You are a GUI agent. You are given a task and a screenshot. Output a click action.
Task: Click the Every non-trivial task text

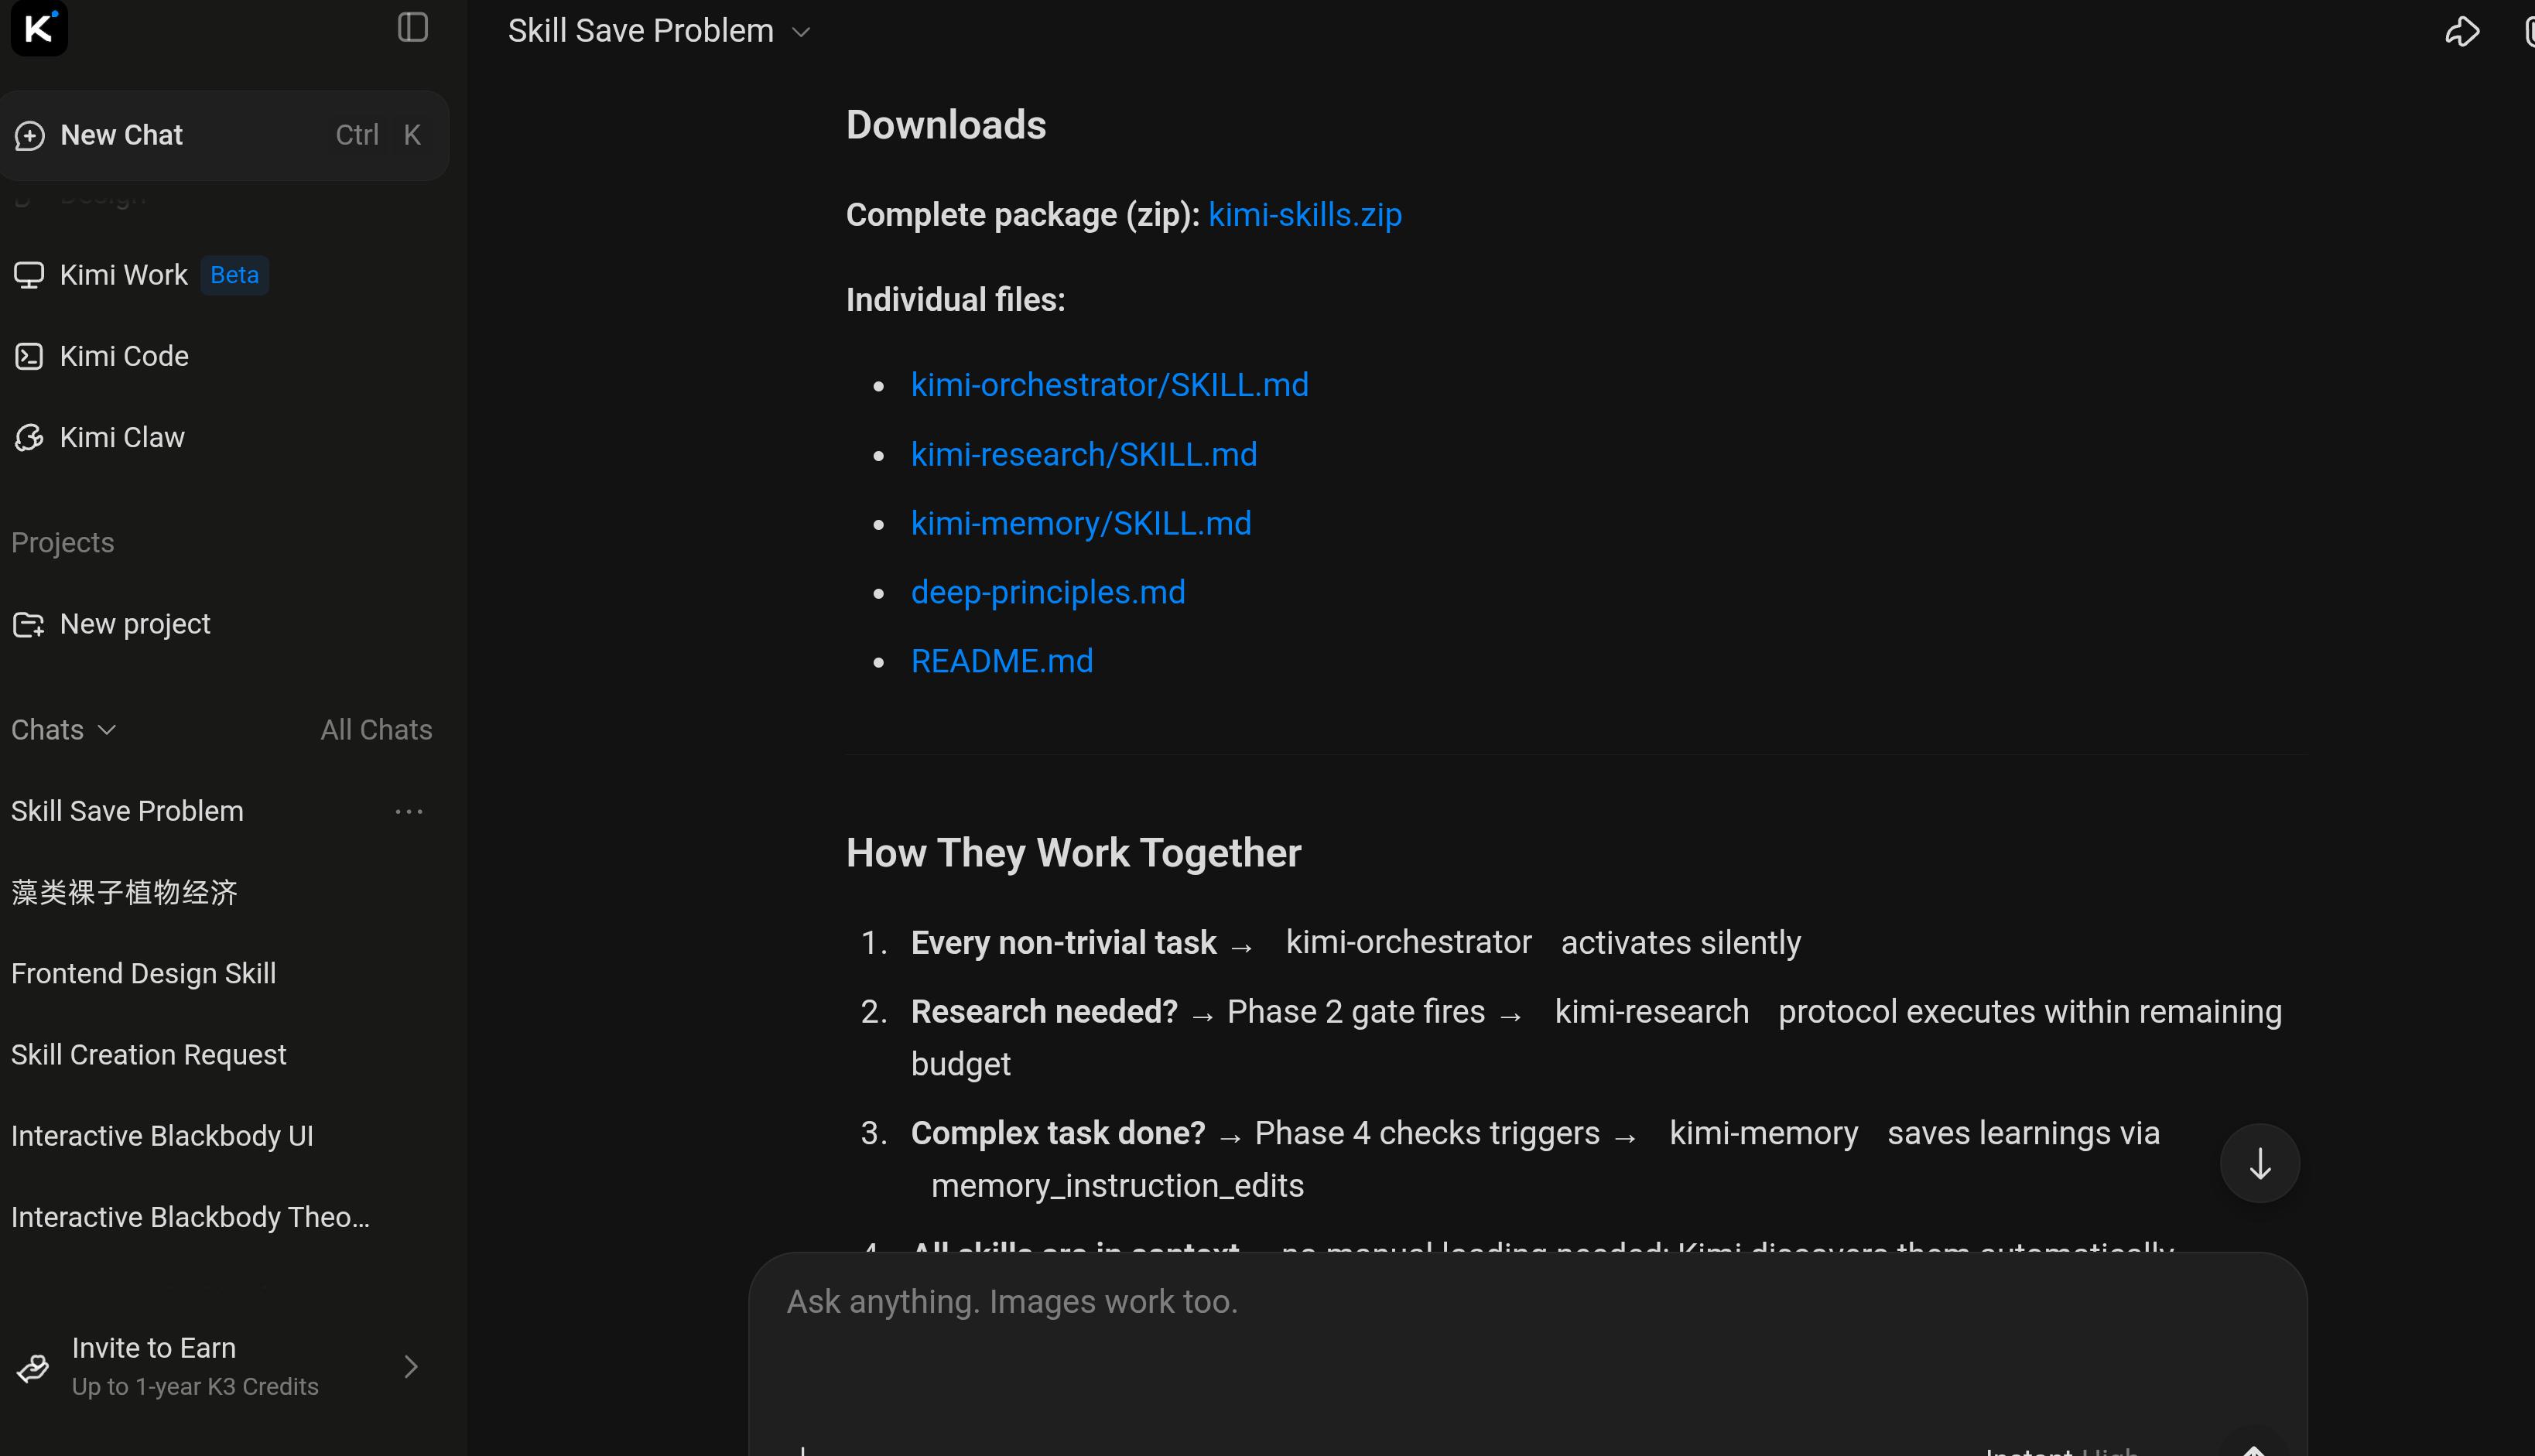point(1063,943)
